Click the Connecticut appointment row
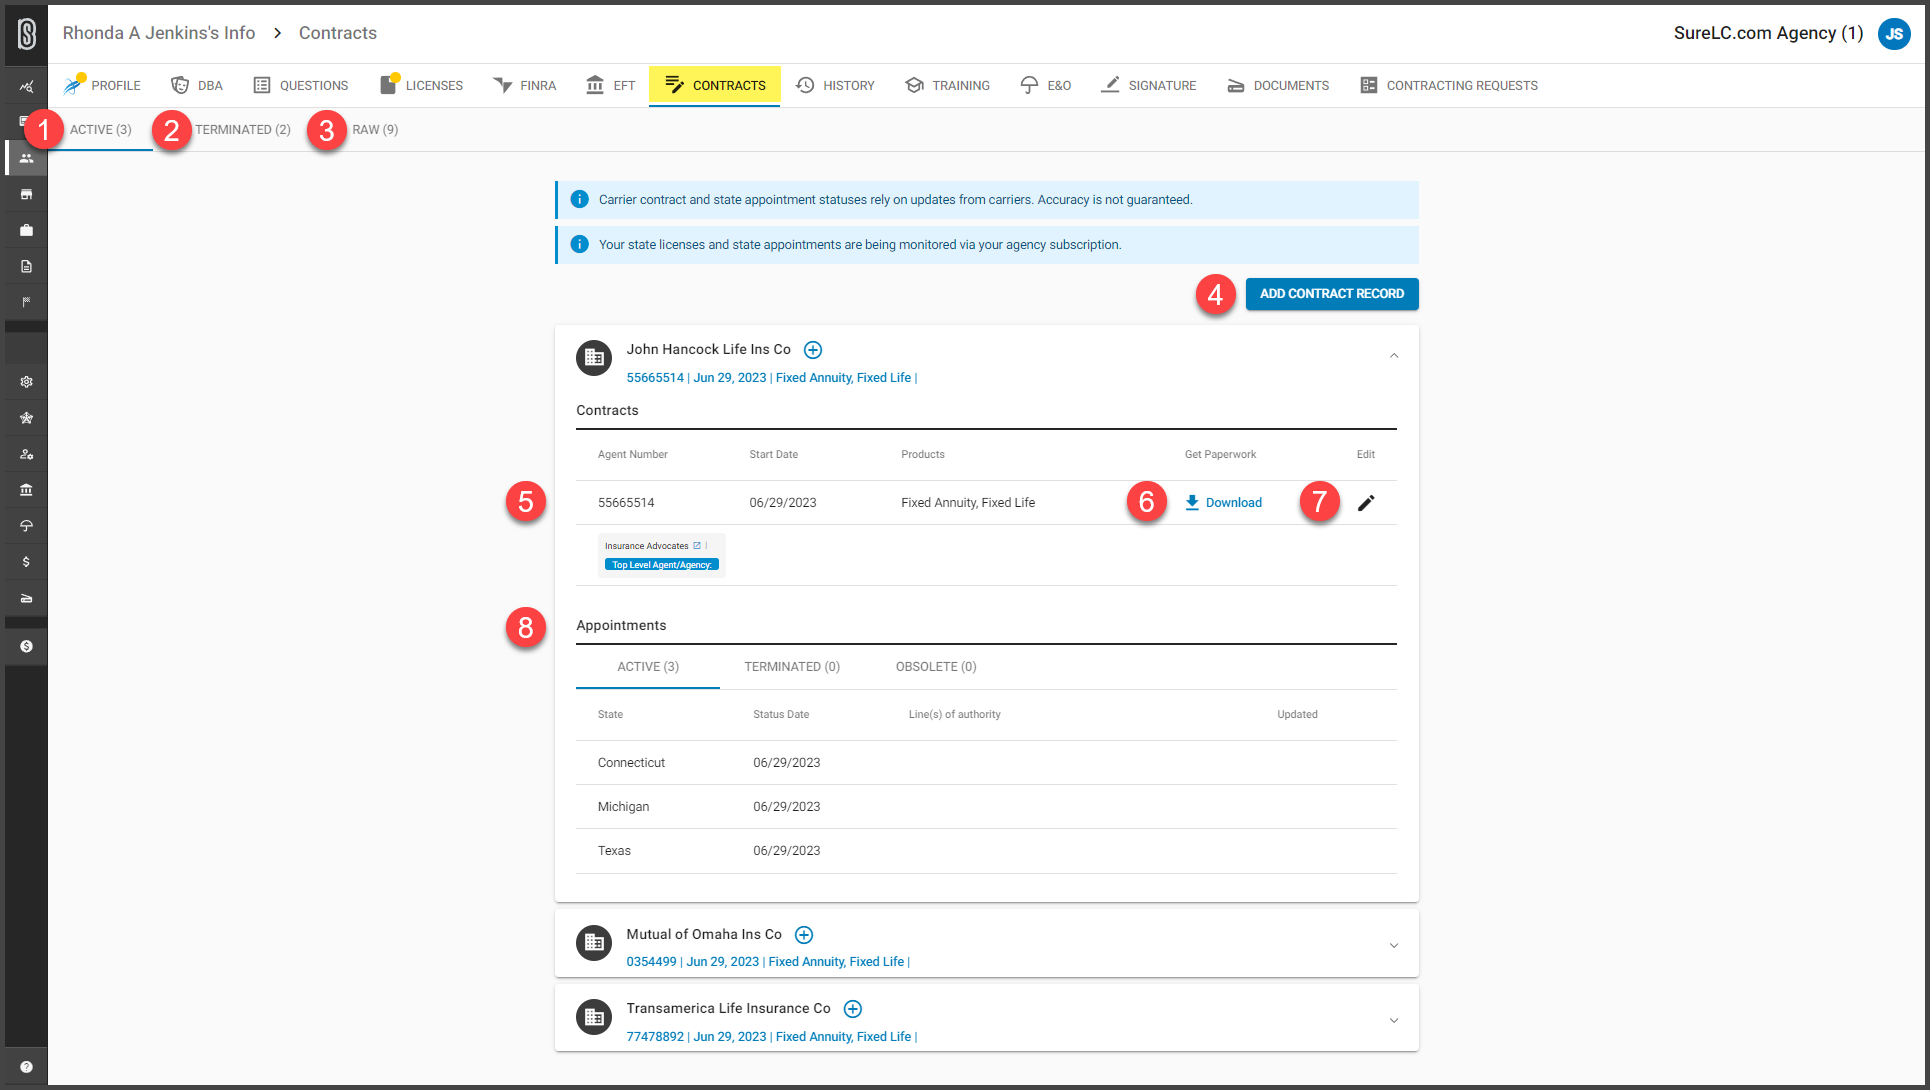The width and height of the screenshot is (1930, 1090). 986,763
